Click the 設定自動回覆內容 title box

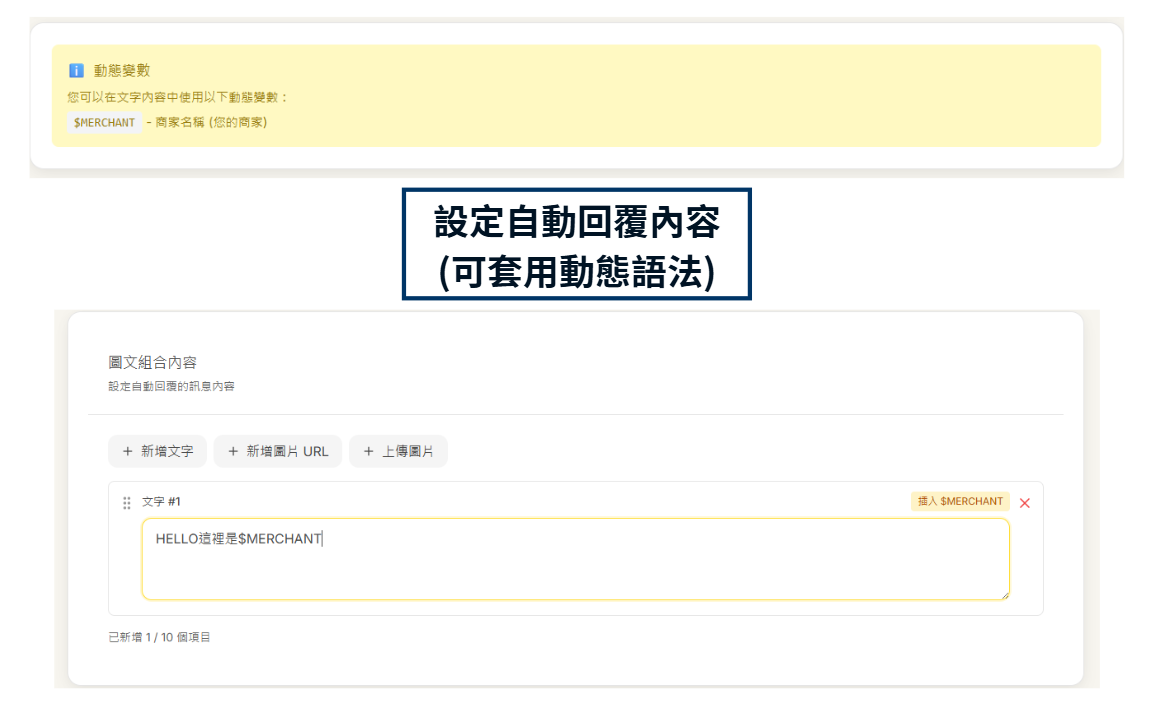click(x=576, y=245)
